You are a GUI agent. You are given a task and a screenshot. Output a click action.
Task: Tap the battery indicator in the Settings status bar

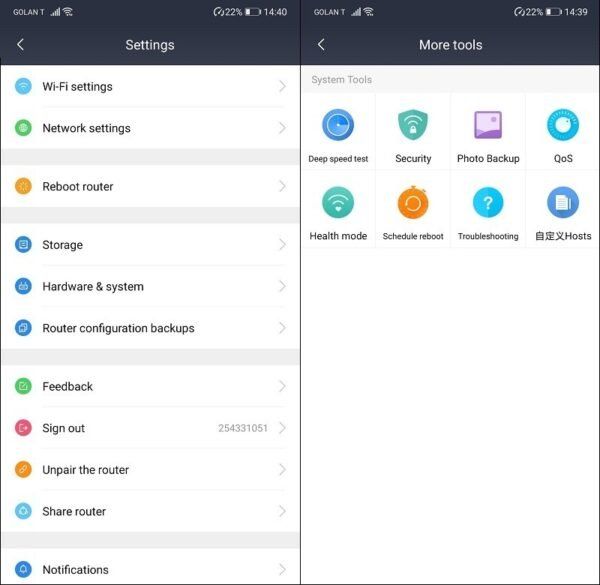pyautogui.click(x=253, y=12)
